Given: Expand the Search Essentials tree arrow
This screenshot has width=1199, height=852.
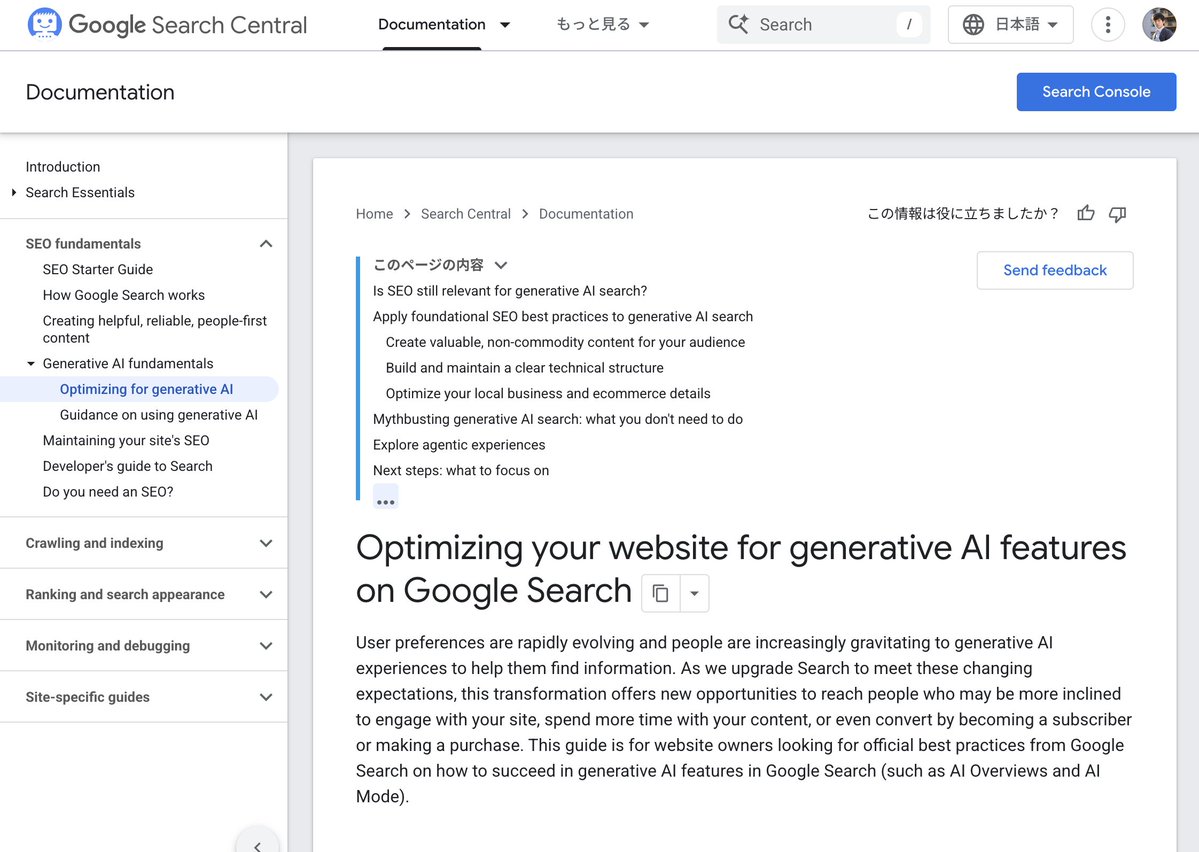Looking at the screenshot, I should pos(14,192).
